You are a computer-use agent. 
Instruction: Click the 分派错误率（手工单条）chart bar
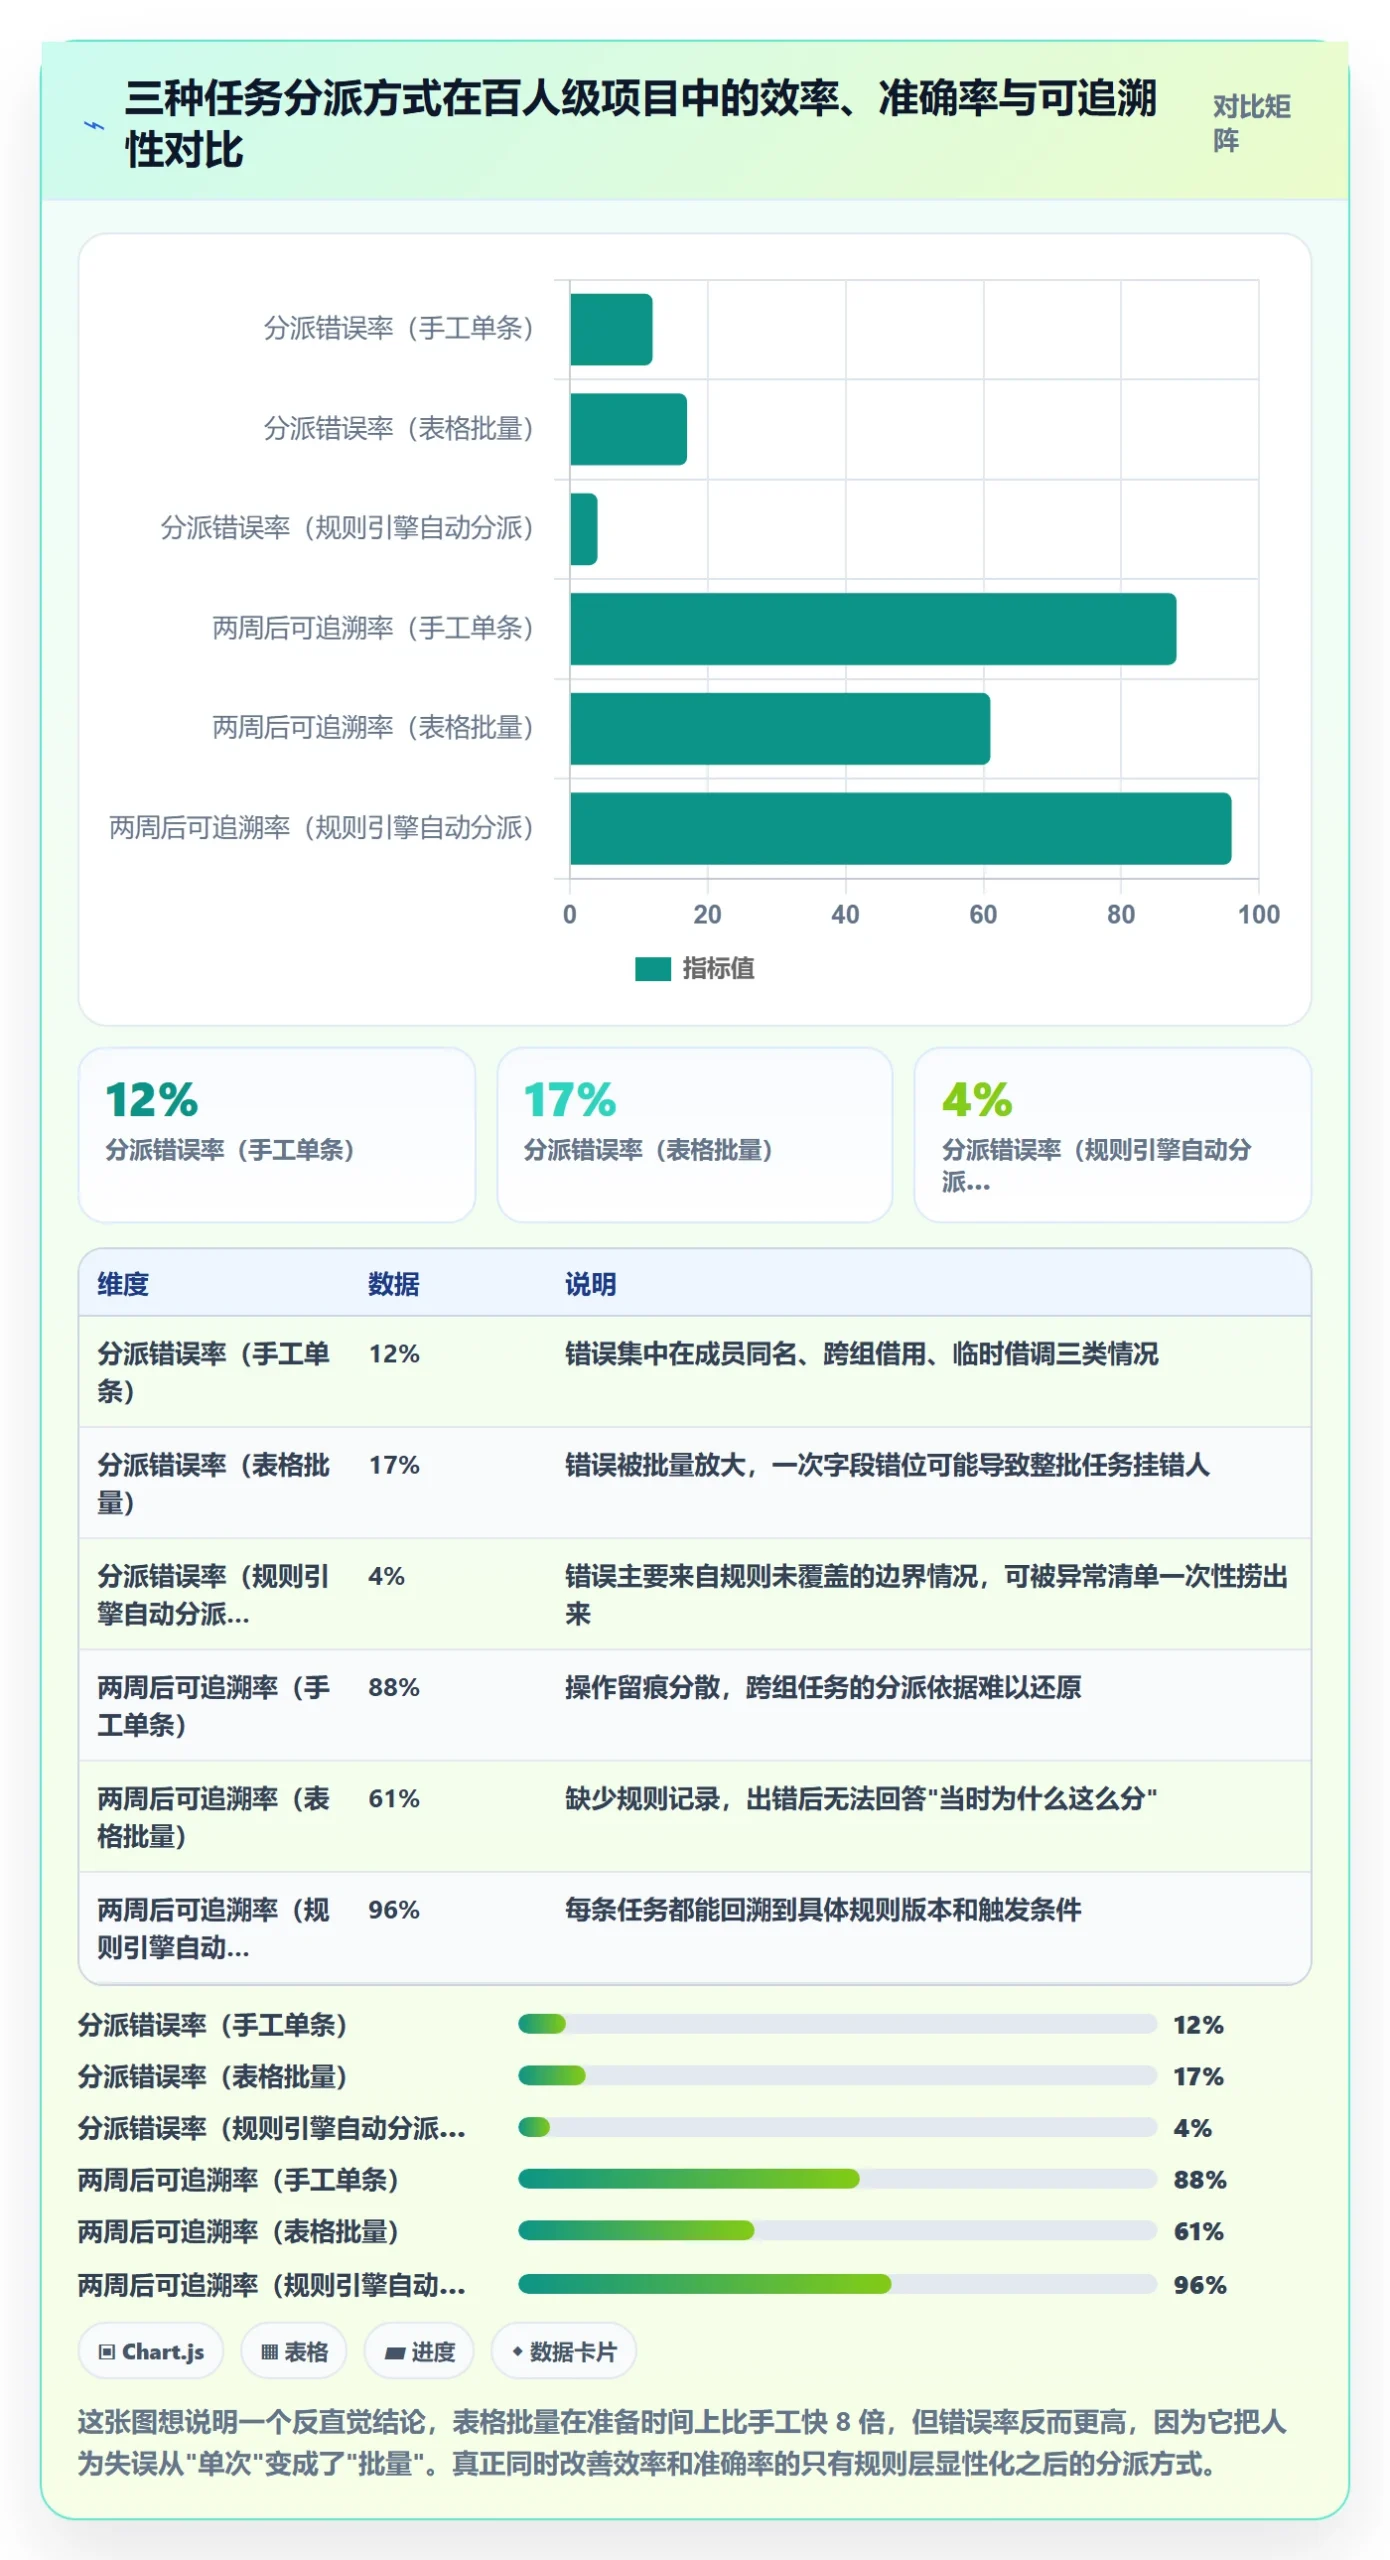(611, 329)
